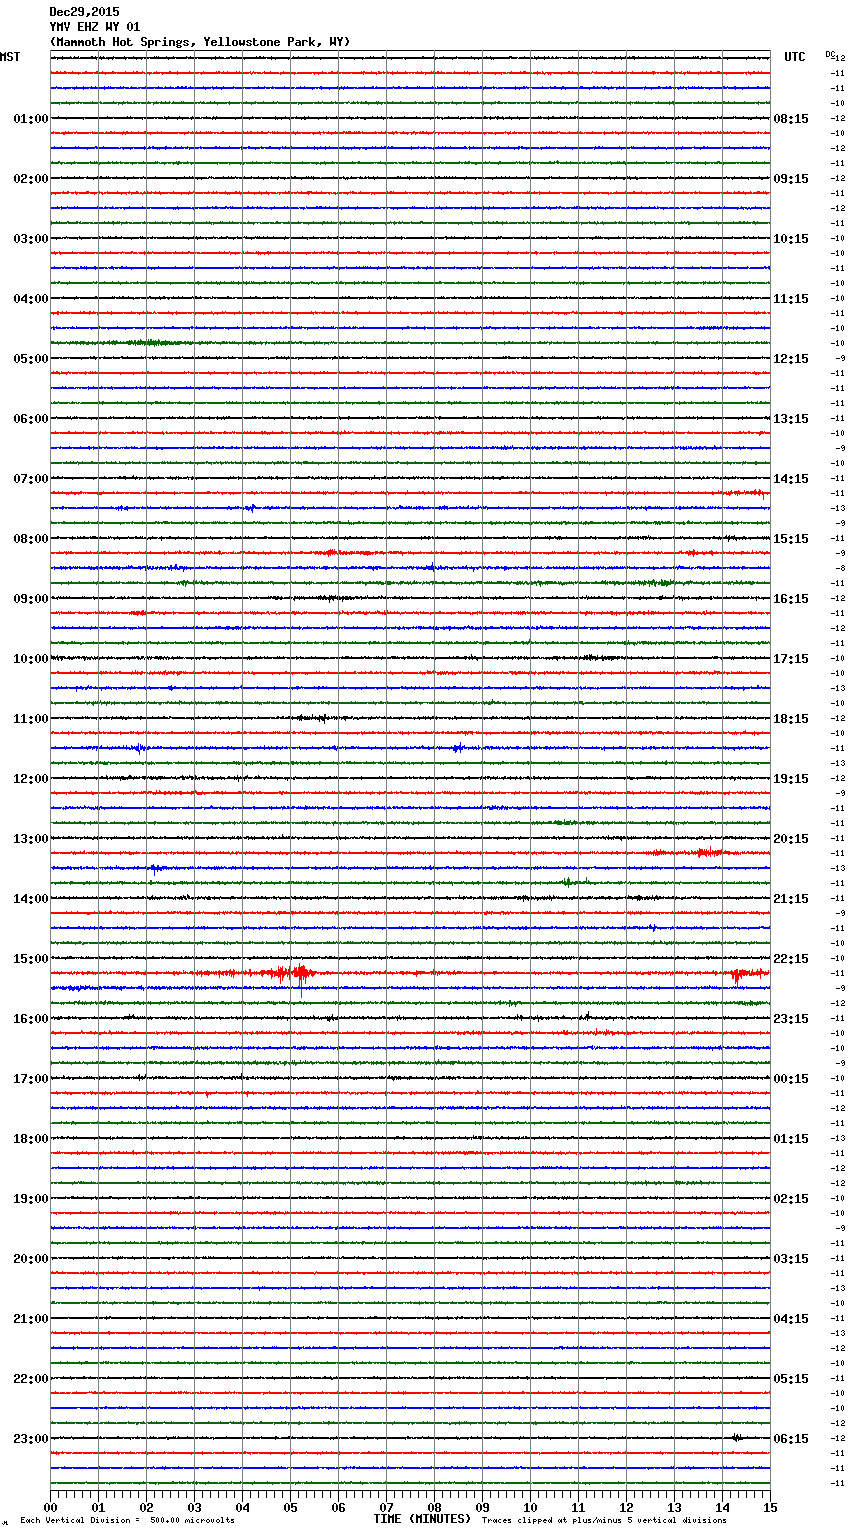Select the 18:00 MST row label

[x=30, y=1138]
